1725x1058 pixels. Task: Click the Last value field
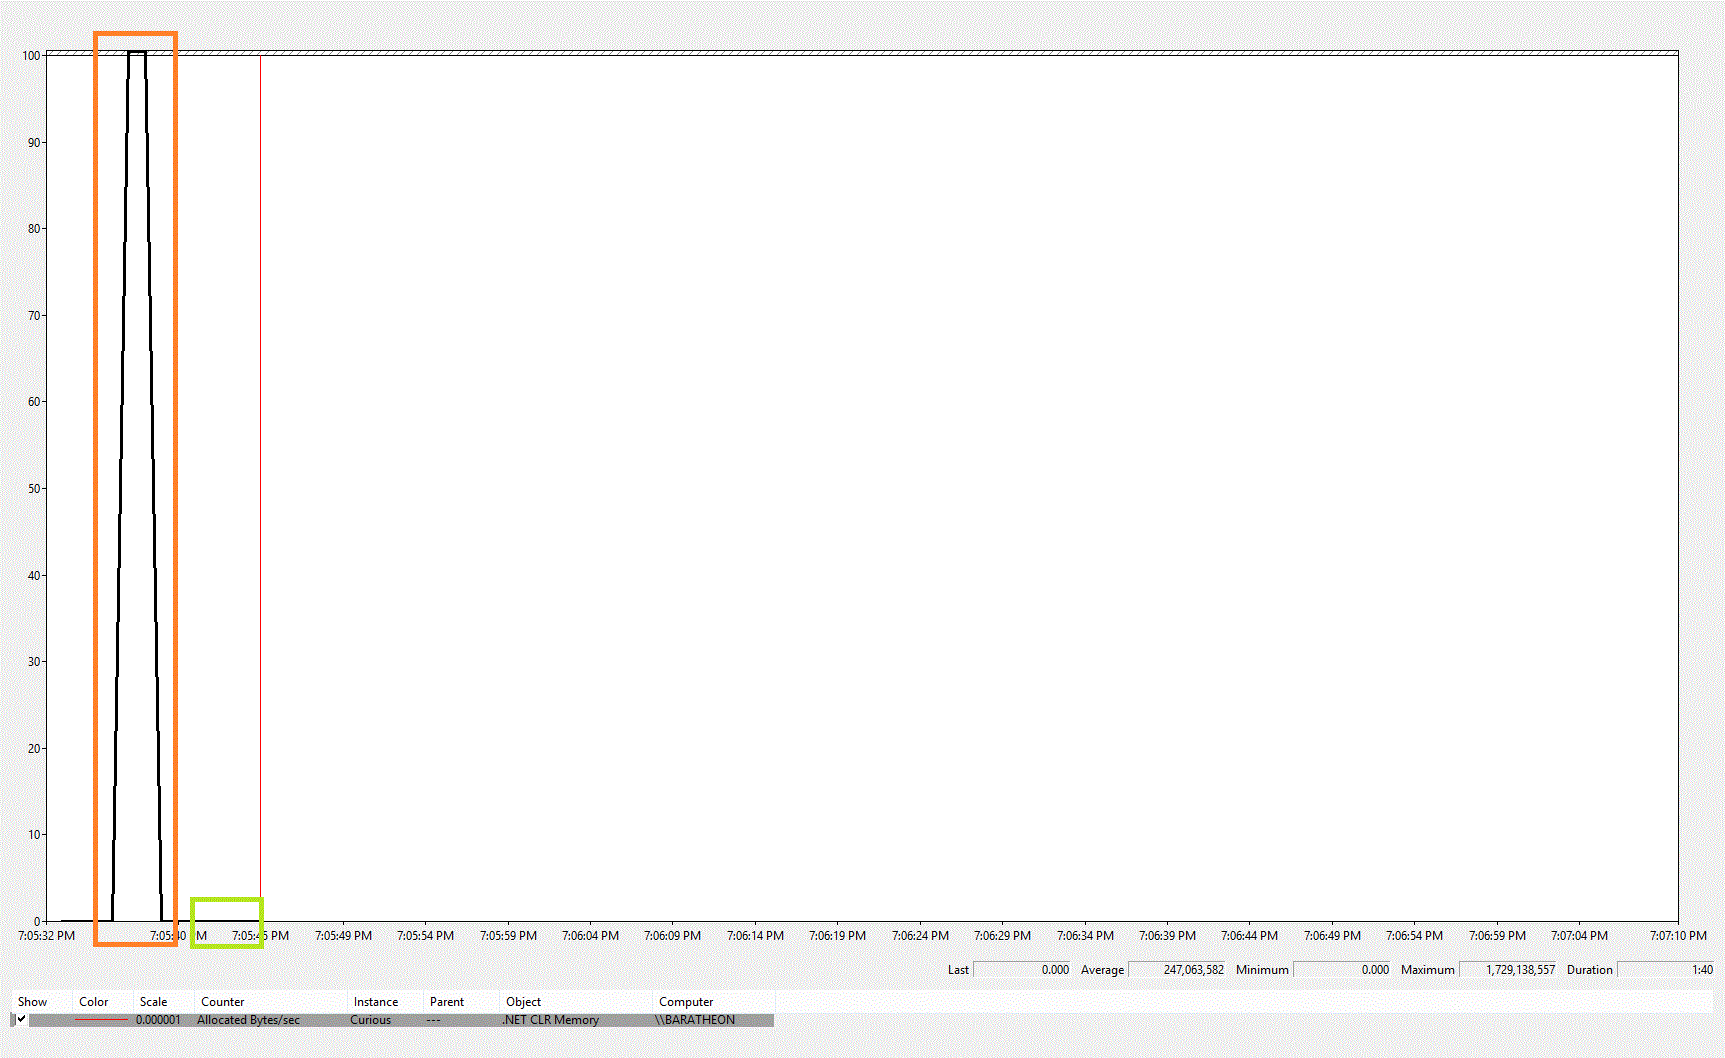click(1022, 969)
